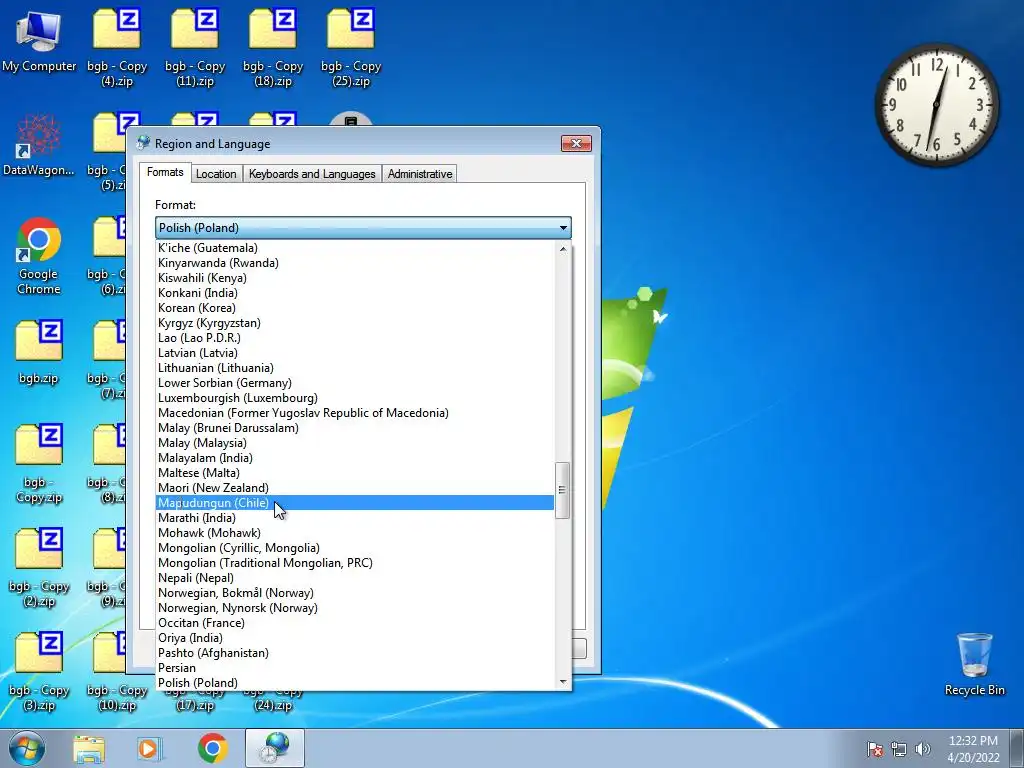
Task: Select bgb - Copy (3).zip icon
Action: 39,671
